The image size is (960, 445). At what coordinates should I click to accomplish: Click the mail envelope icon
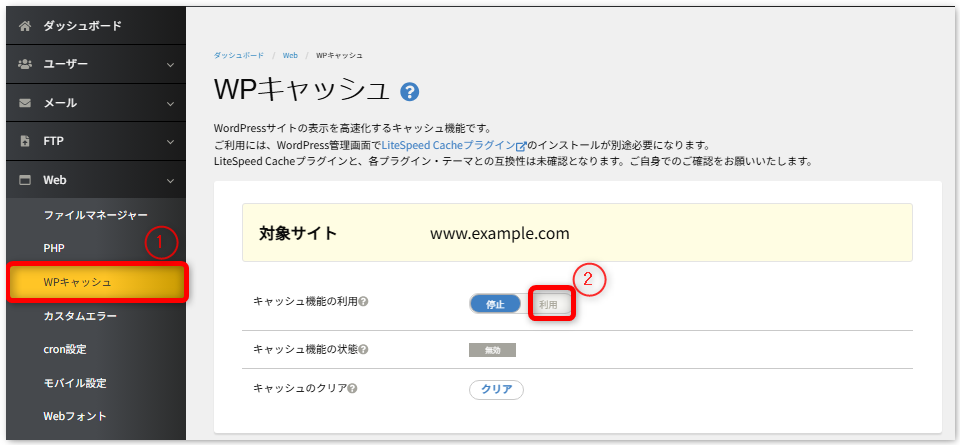25,103
